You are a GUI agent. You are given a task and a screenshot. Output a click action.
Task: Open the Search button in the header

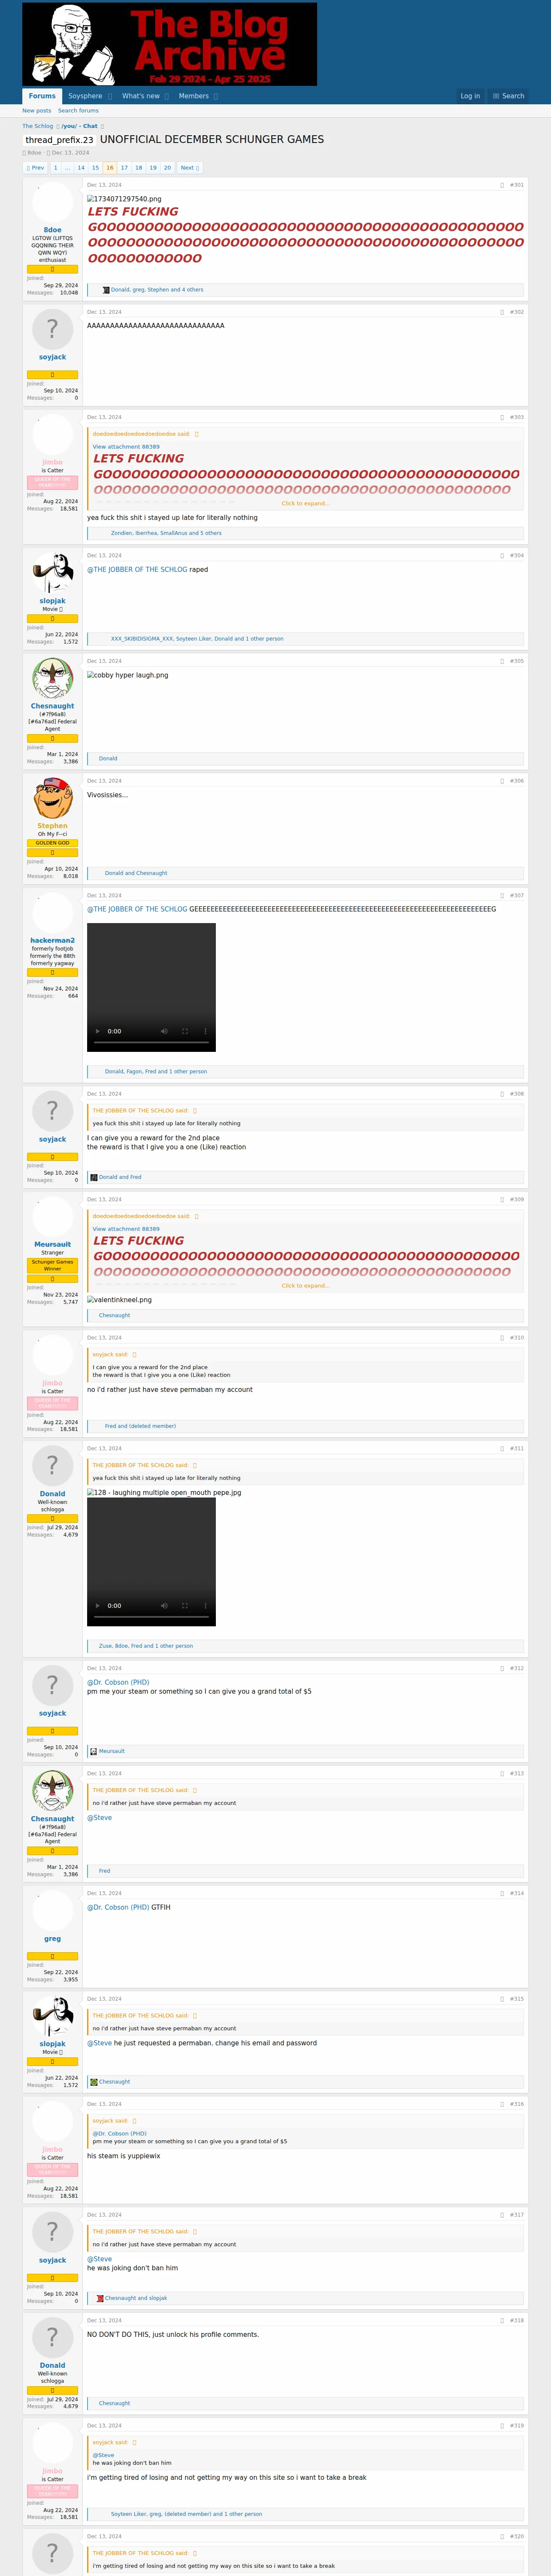point(509,96)
